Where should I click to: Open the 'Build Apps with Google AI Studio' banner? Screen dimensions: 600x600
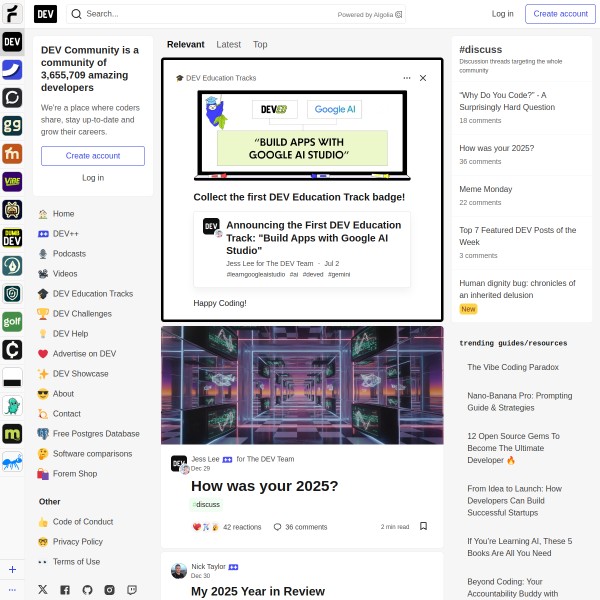click(x=302, y=135)
